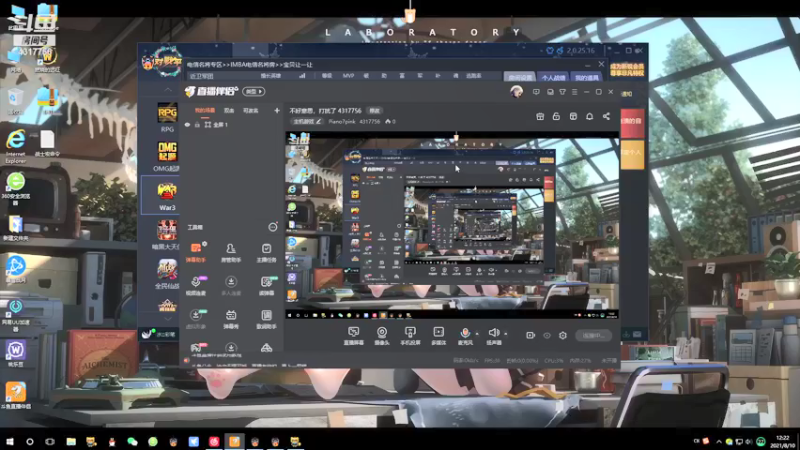
Task: Toggle the lock on the 全屏 1 source
Action: tap(197, 124)
